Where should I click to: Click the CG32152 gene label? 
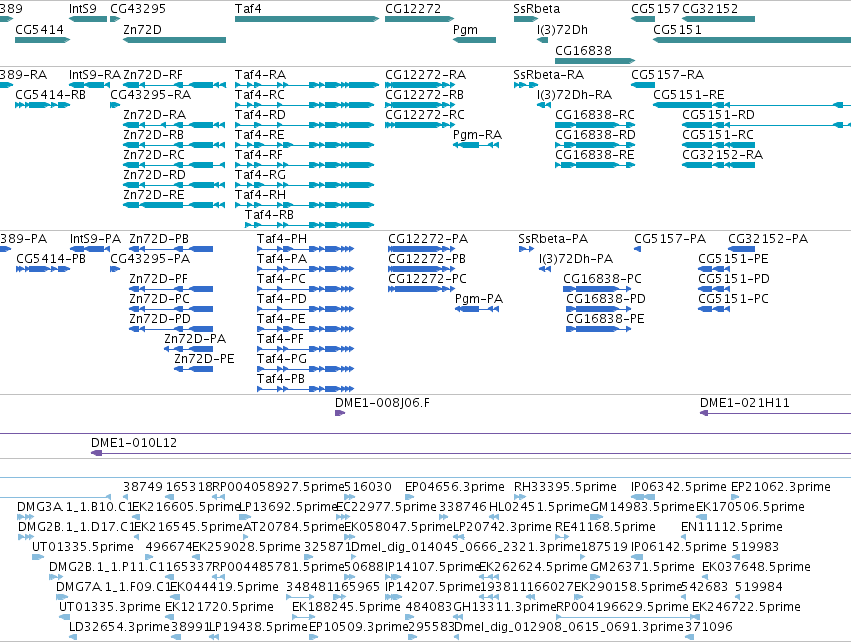pos(710,9)
